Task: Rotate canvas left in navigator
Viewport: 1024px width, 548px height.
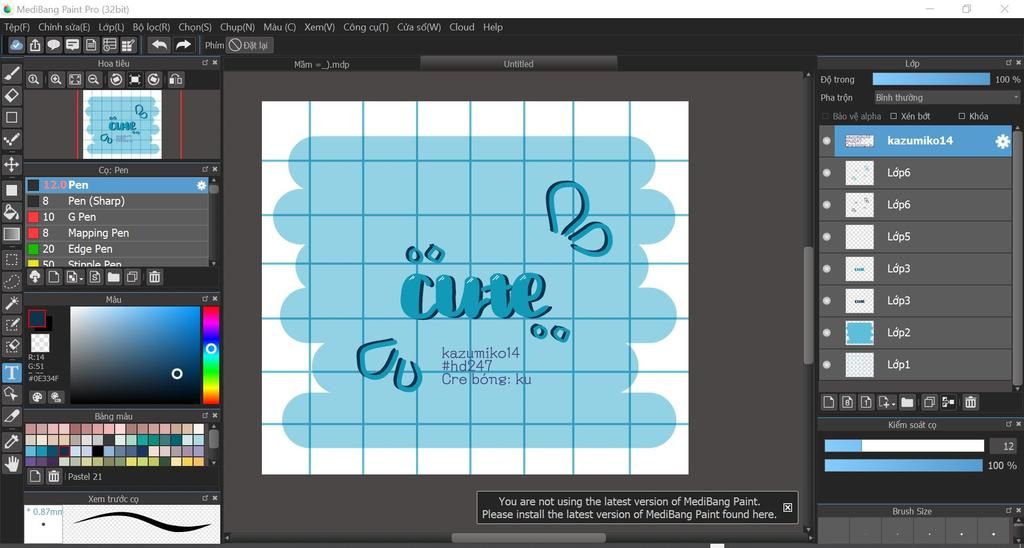Action: click(x=116, y=80)
